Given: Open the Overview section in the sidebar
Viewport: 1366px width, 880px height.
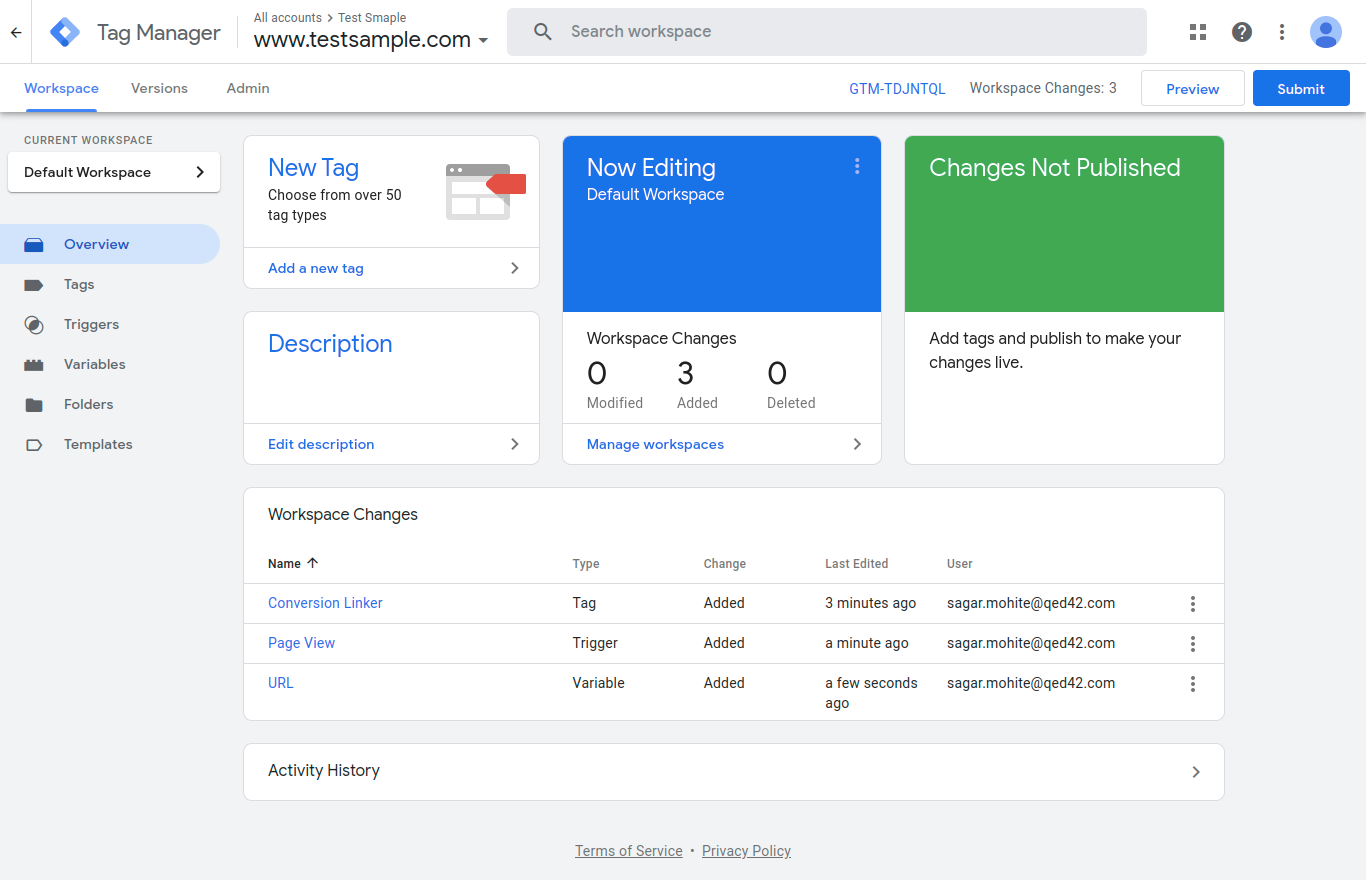Looking at the screenshot, I should [96, 244].
